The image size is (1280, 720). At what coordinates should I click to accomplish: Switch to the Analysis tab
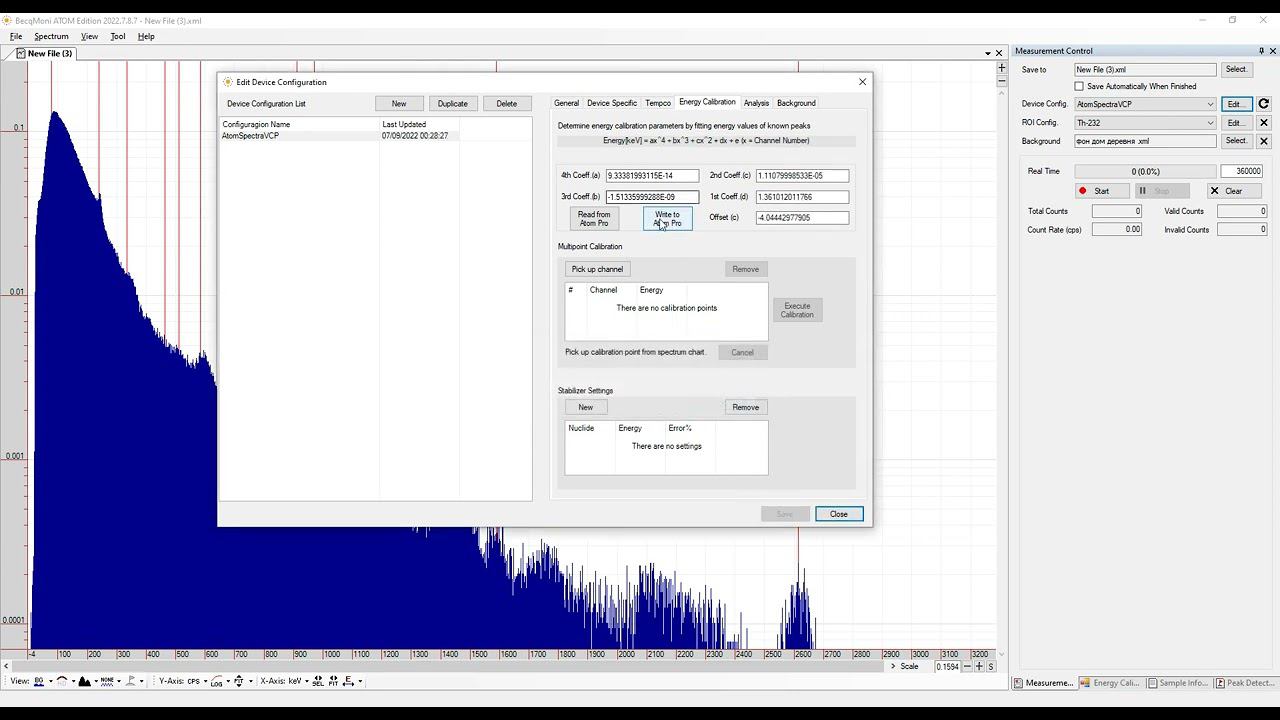756,103
